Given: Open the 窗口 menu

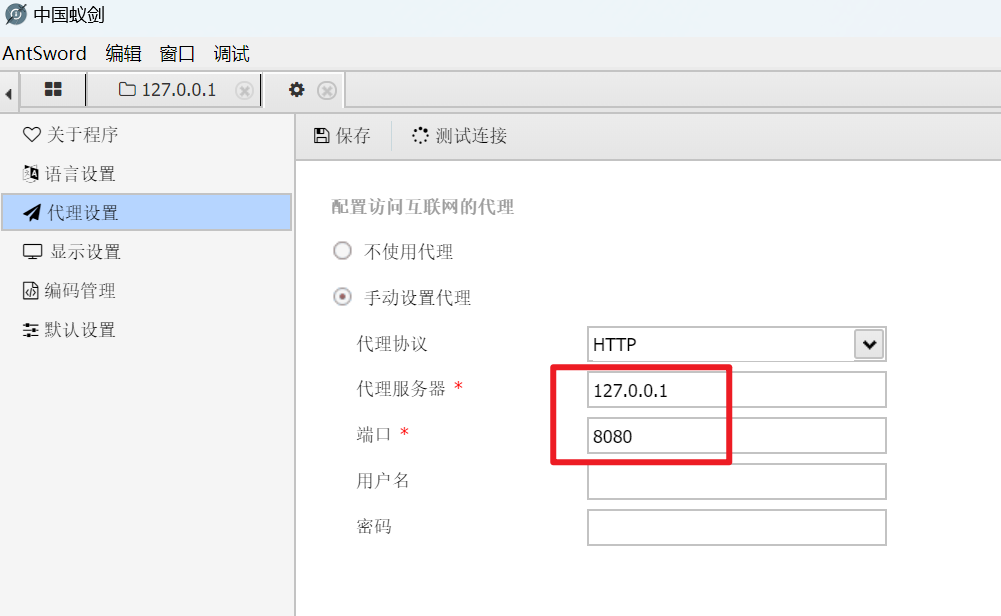Looking at the screenshot, I should (177, 54).
